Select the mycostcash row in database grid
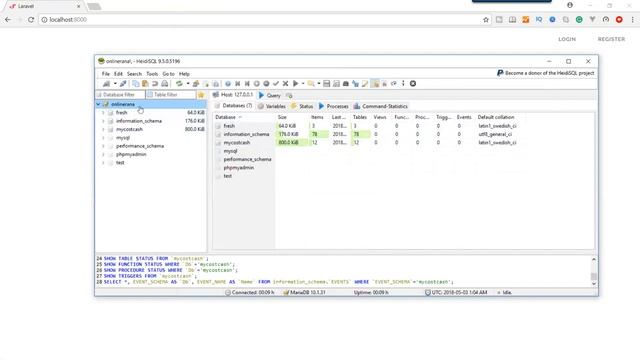The width and height of the screenshot is (640, 360). coord(366,142)
